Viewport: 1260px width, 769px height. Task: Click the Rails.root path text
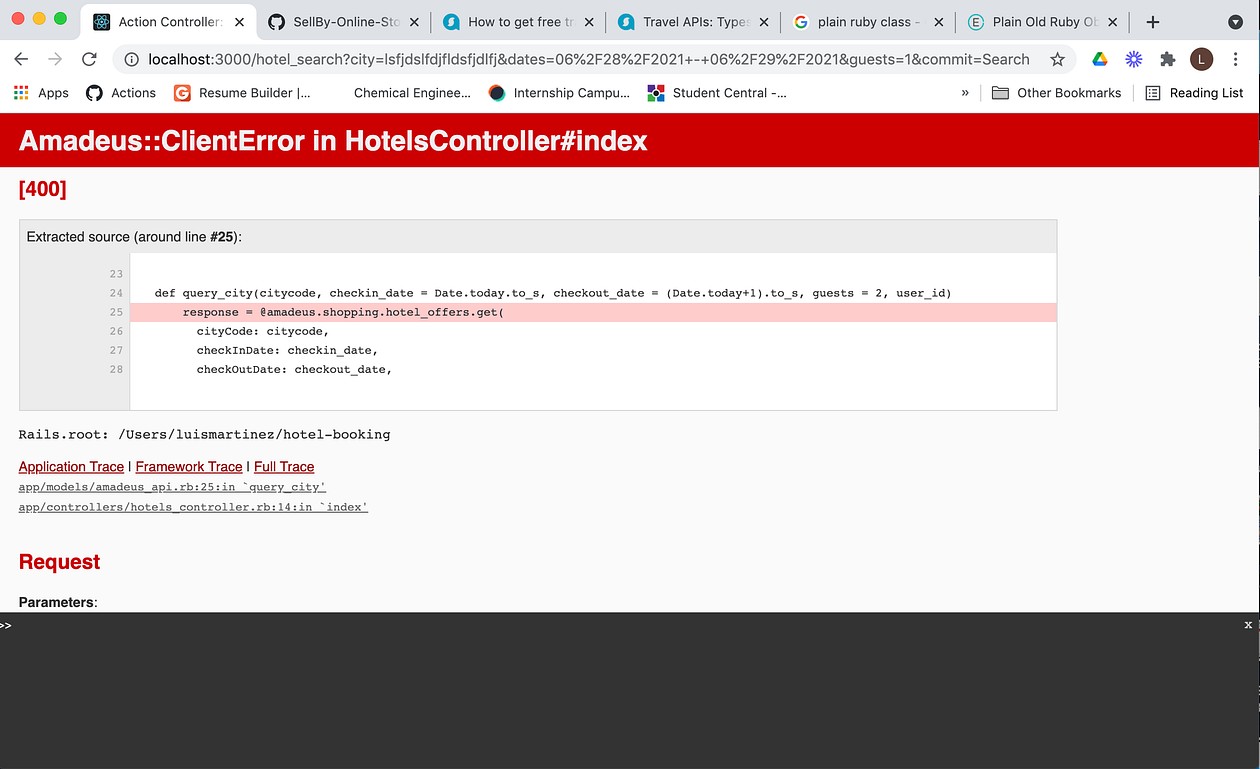coord(205,435)
